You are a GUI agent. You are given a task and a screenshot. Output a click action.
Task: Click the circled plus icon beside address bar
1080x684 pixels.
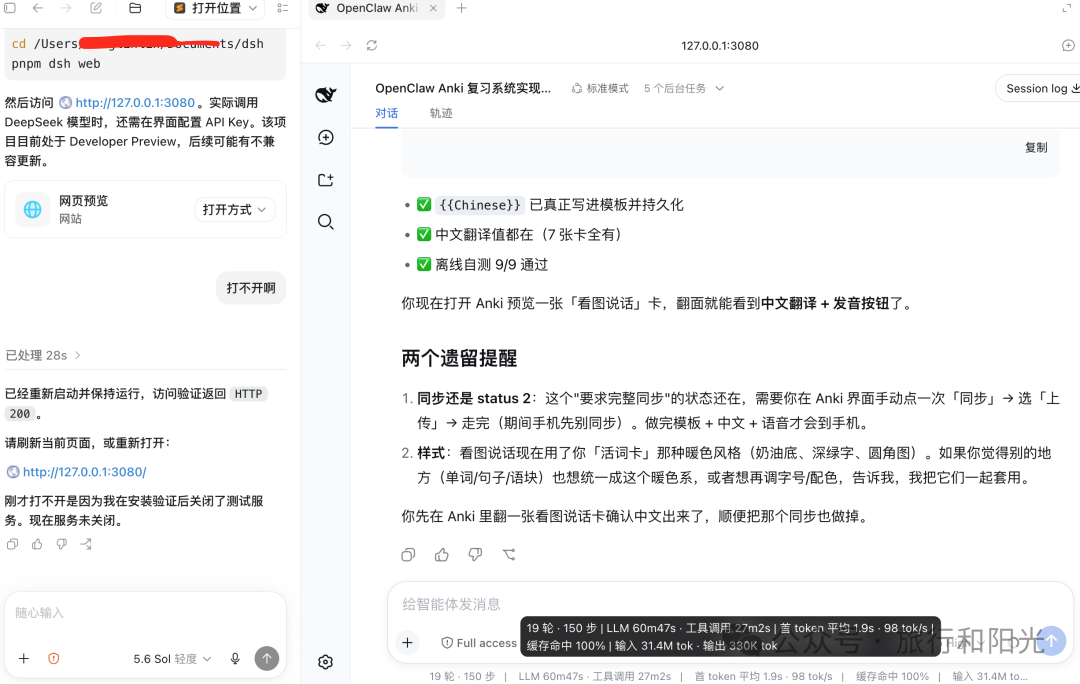1068,45
